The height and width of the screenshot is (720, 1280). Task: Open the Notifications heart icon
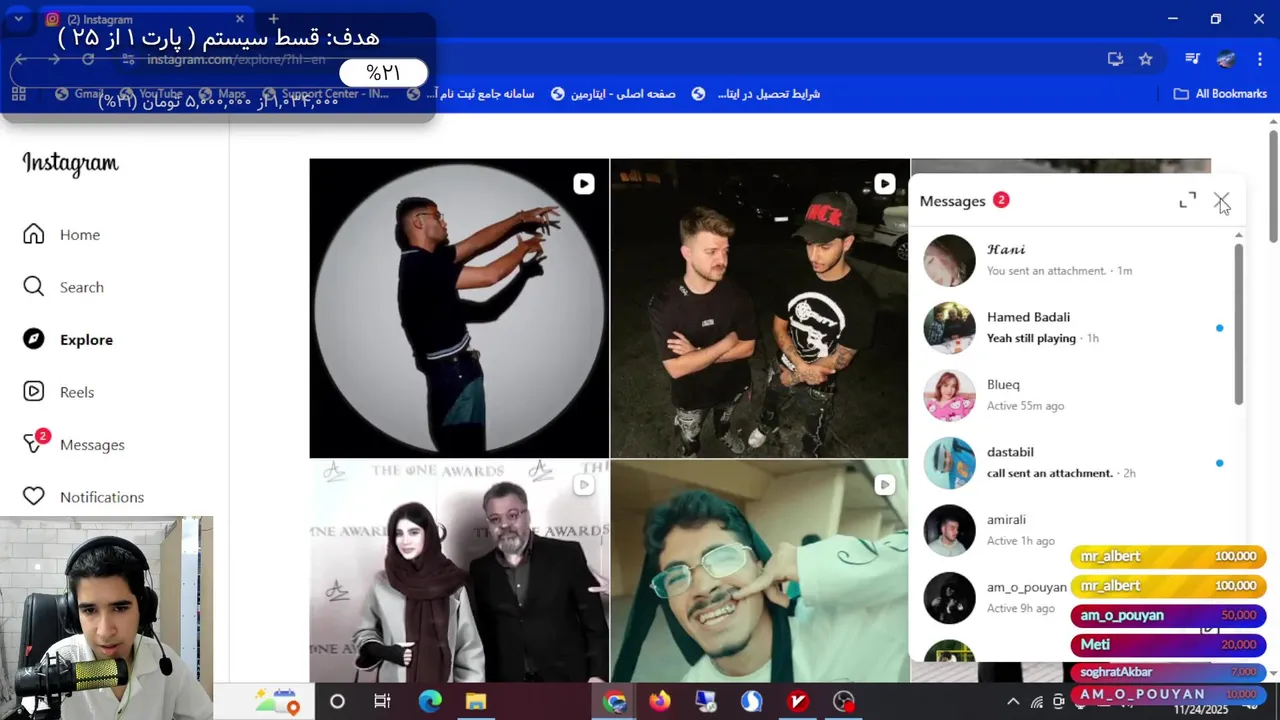[34, 497]
